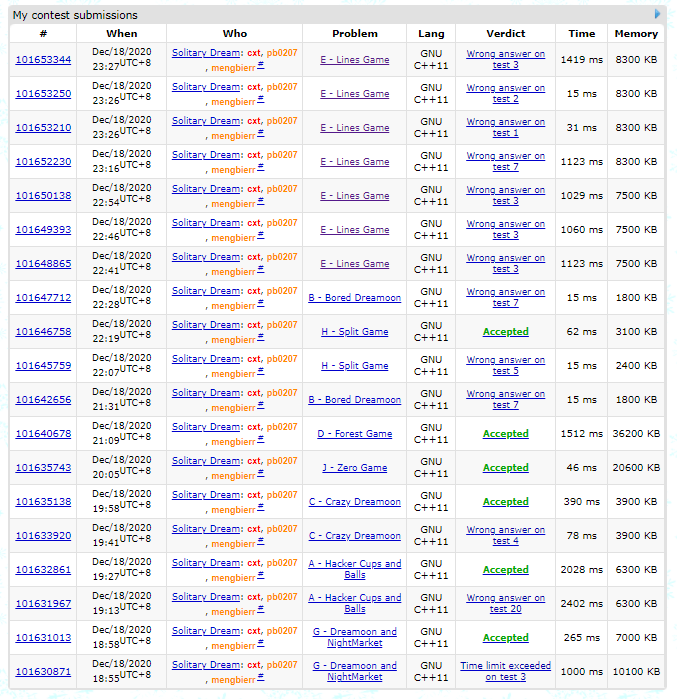Open problem D - Forest Game

(x=354, y=434)
